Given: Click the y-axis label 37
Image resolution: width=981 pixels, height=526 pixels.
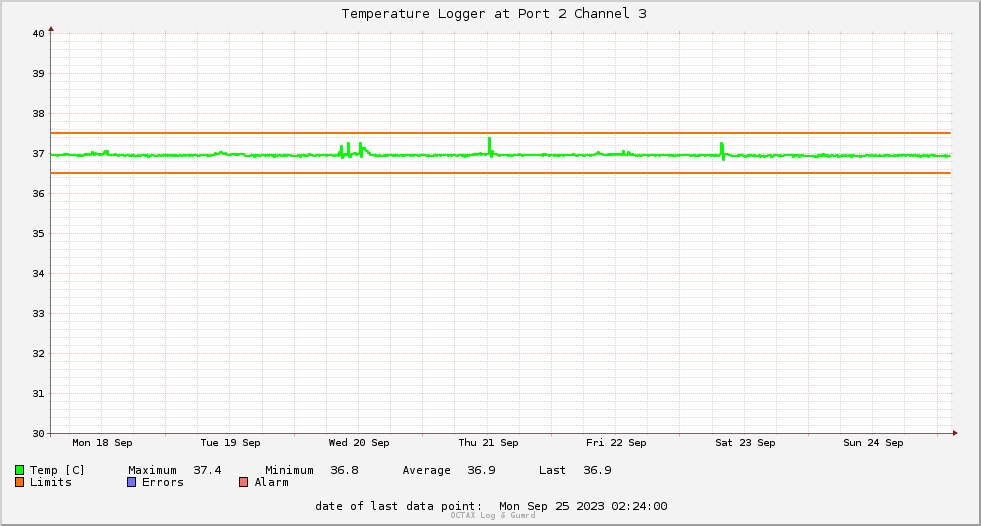Looking at the screenshot, I should [x=39, y=154].
